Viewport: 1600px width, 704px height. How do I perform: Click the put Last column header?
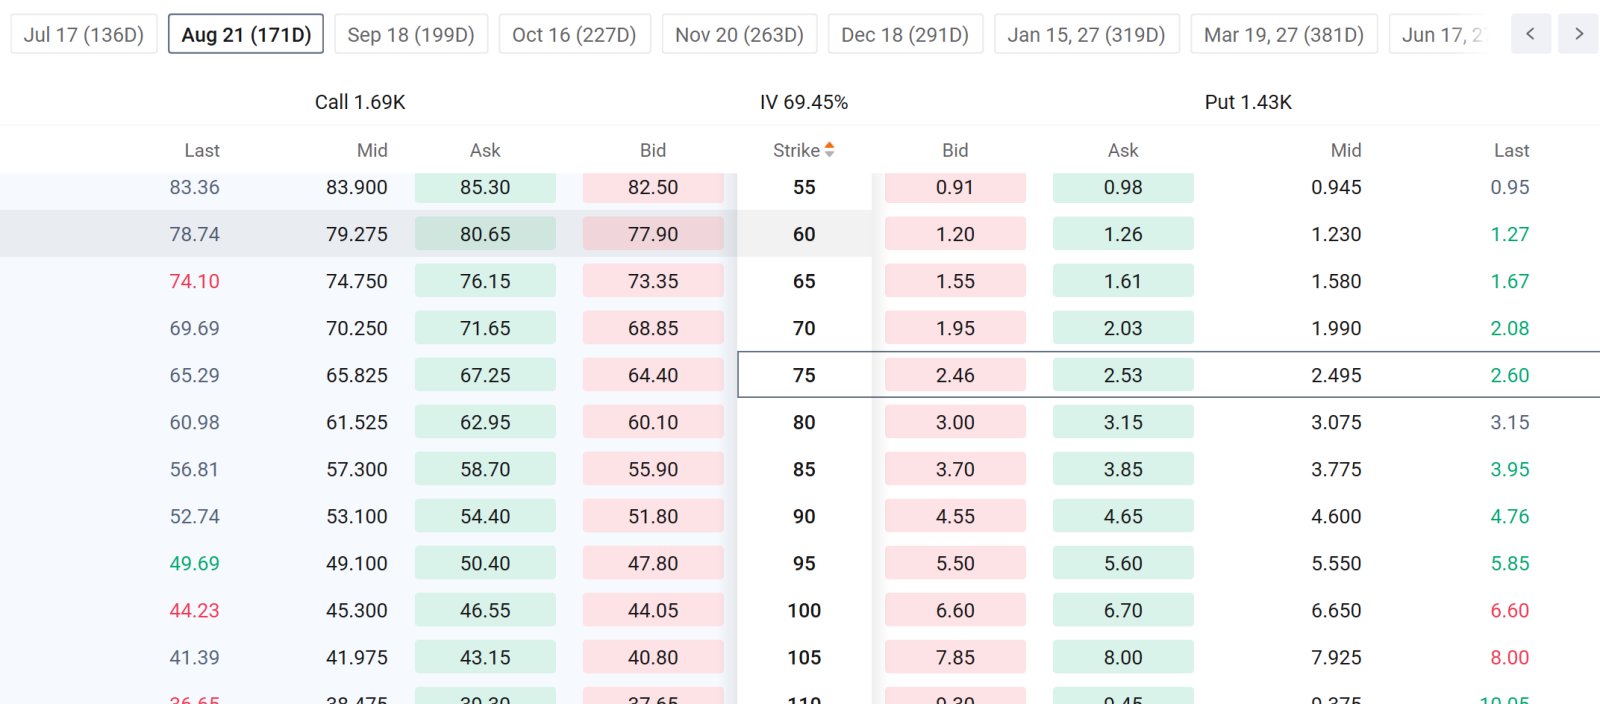[1511, 150]
